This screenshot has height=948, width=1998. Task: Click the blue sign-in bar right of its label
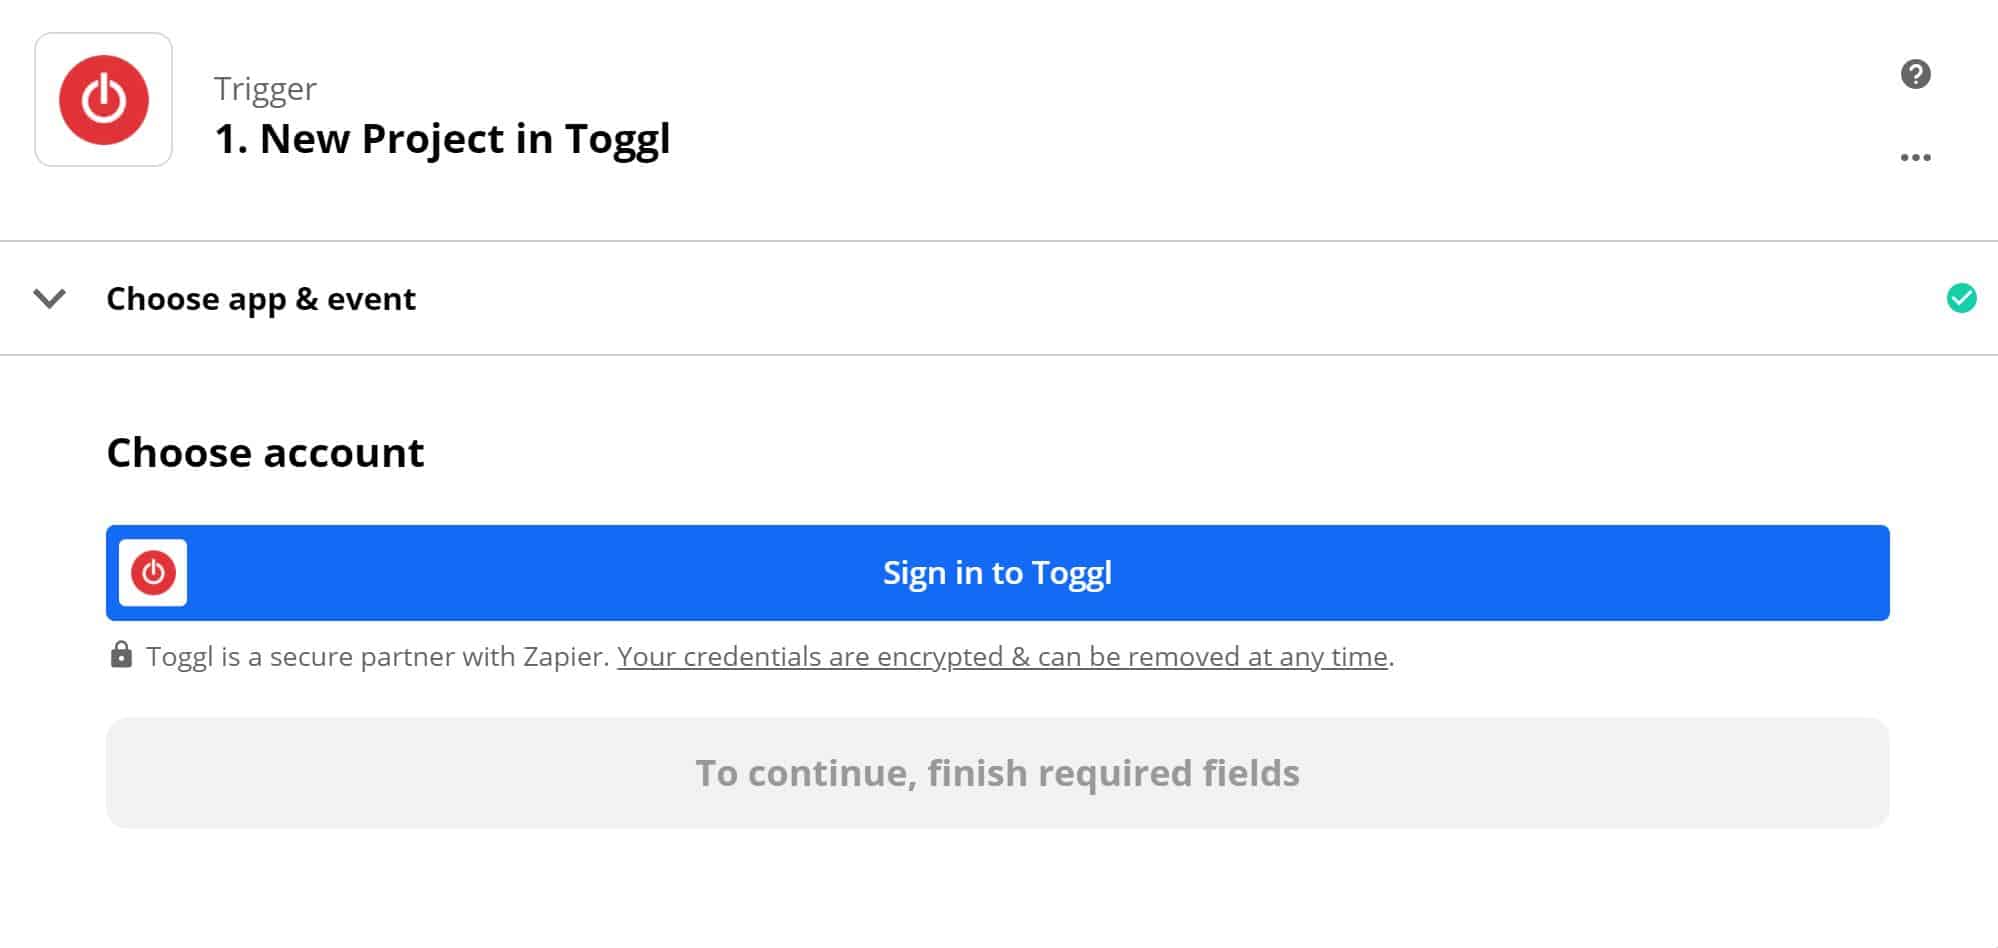pos(1500,573)
